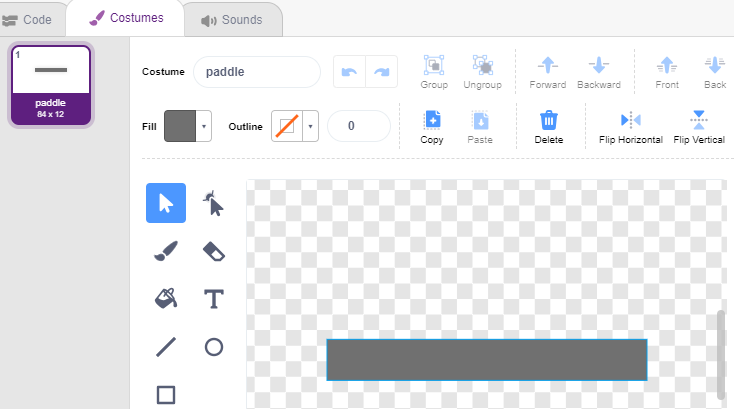Screen dimensions: 734x409
Task: Click the canvas vertical scrollbar
Action: coord(721,355)
